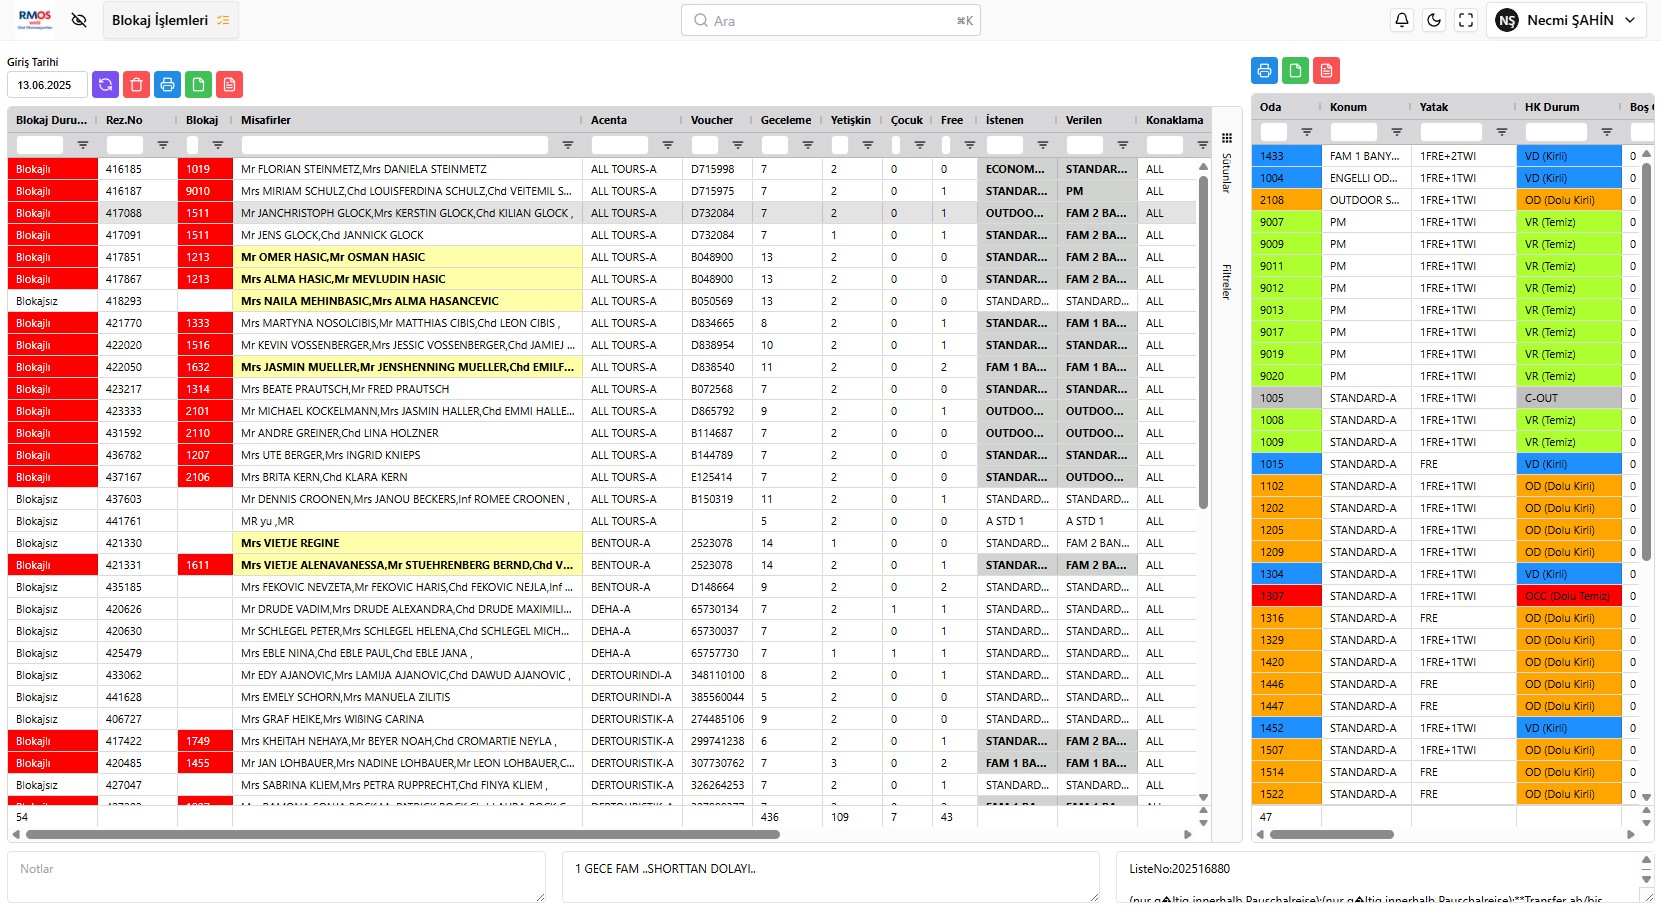Viewport: 1661px width, 911px height.
Task: Open filter menu for Acenta column
Action: (x=668, y=145)
